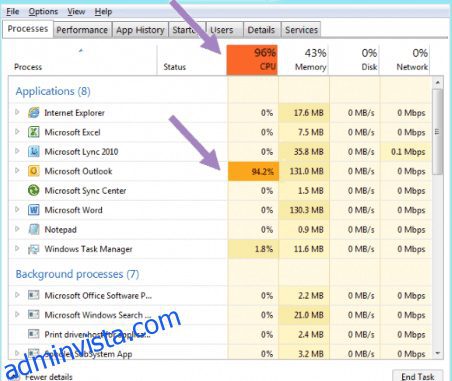Switch to the Performance tab
The image size is (452, 381).
[x=82, y=30]
